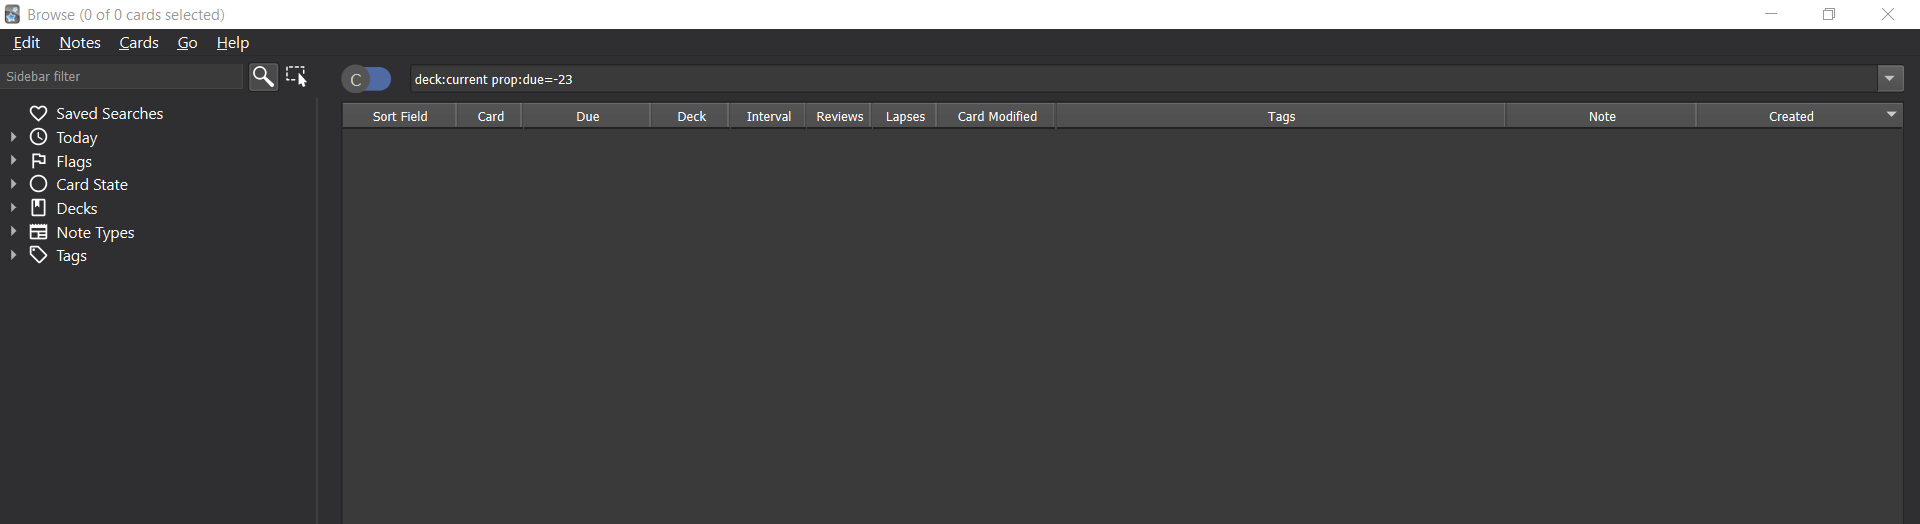This screenshot has height=524, width=1920.
Task: Select Flags label in the sidebar
Action: (x=74, y=161)
